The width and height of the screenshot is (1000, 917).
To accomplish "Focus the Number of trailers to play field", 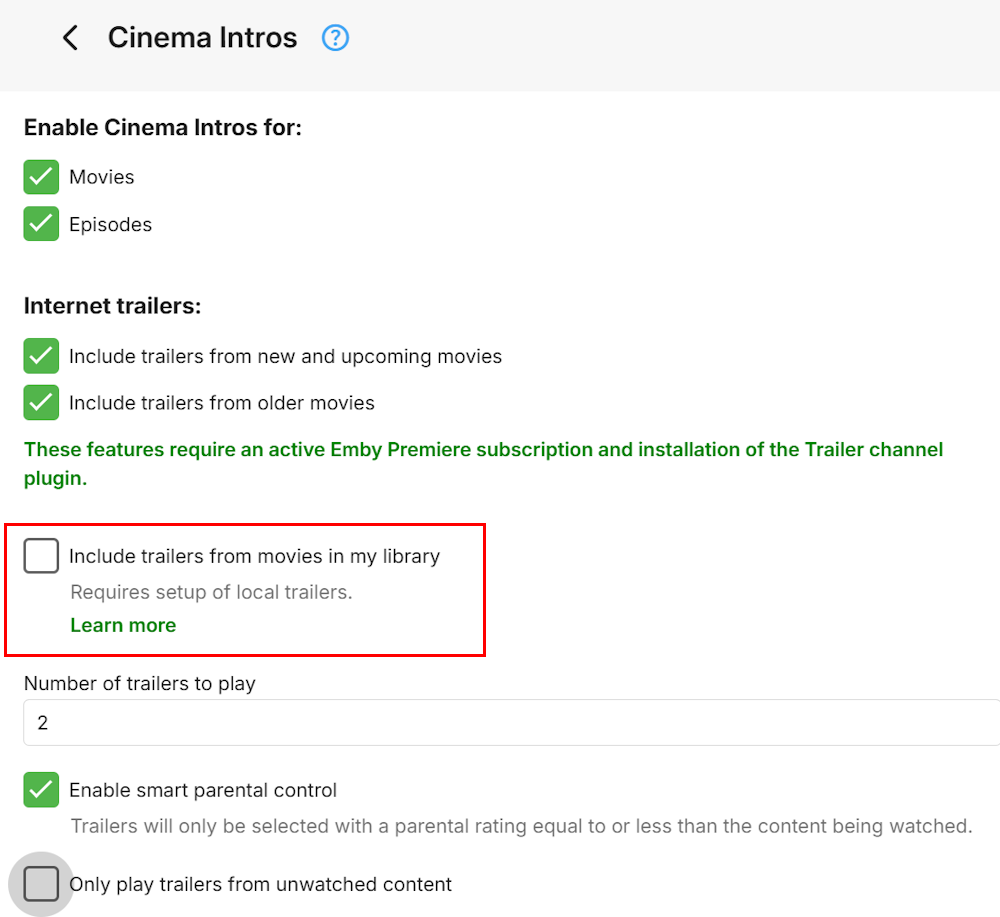I will (x=510, y=722).
